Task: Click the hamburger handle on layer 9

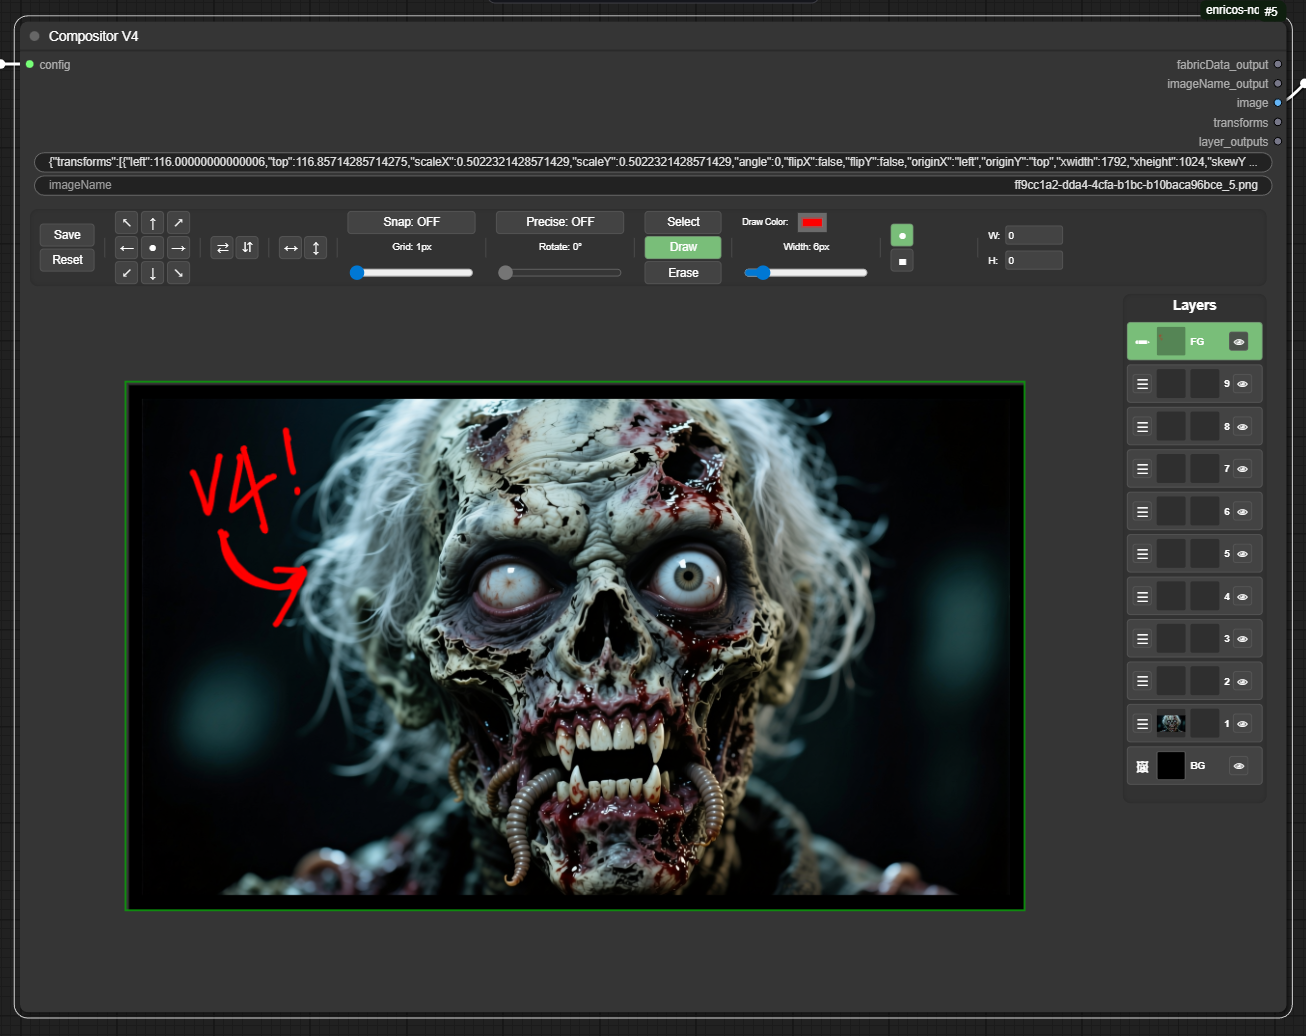Action: pyautogui.click(x=1142, y=384)
